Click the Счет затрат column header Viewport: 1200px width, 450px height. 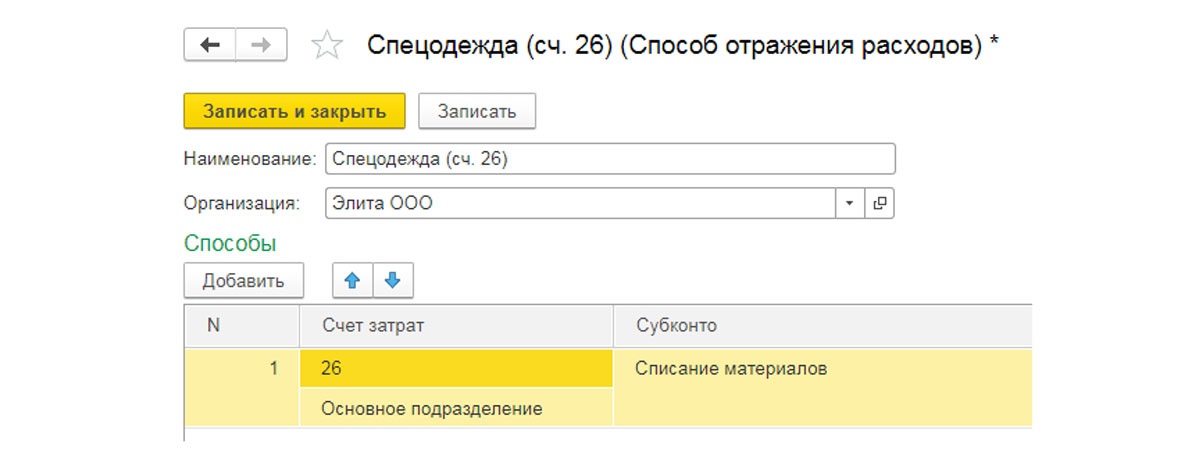point(455,326)
